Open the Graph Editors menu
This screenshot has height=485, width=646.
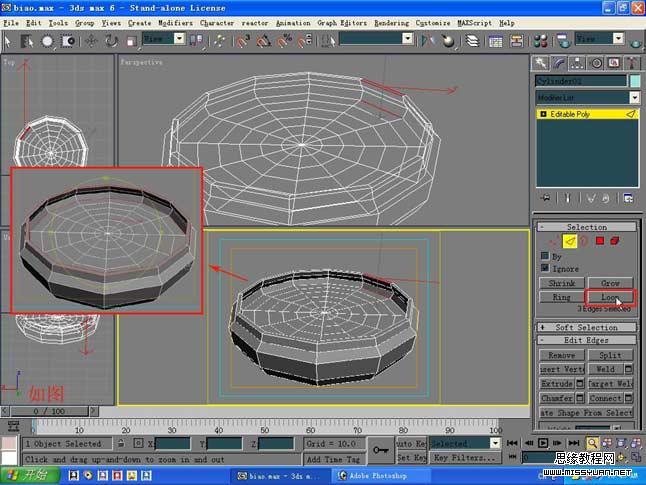point(342,23)
